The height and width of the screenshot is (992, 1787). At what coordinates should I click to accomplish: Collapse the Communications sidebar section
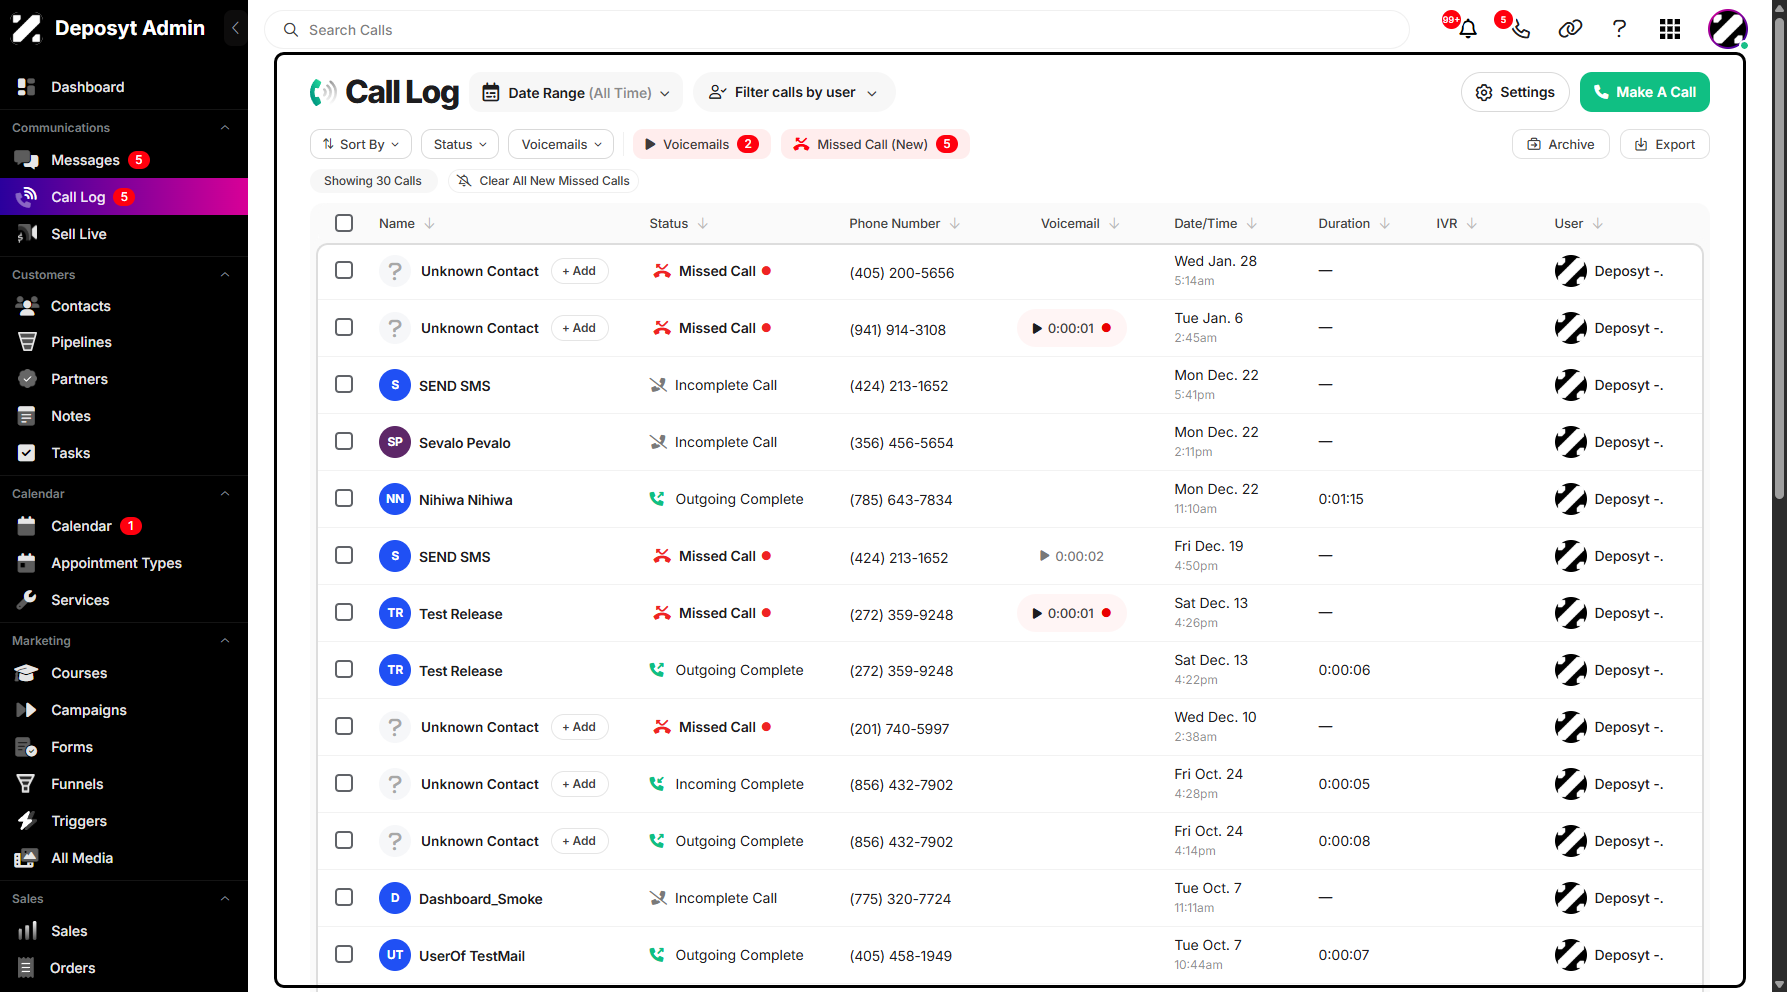coord(225,128)
